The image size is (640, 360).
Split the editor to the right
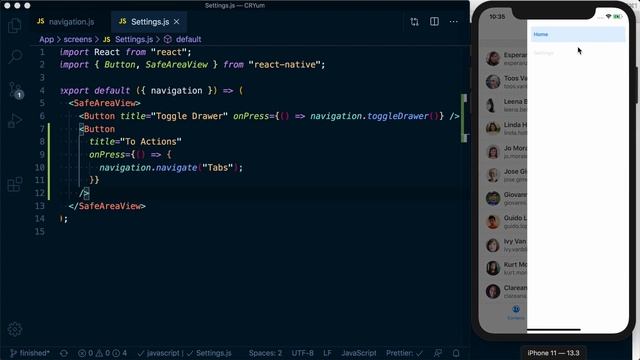(434, 22)
